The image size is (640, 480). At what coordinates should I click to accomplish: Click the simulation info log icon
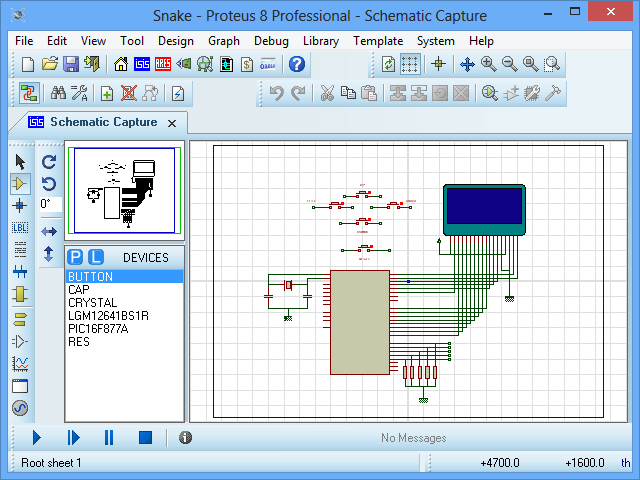(x=185, y=438)
